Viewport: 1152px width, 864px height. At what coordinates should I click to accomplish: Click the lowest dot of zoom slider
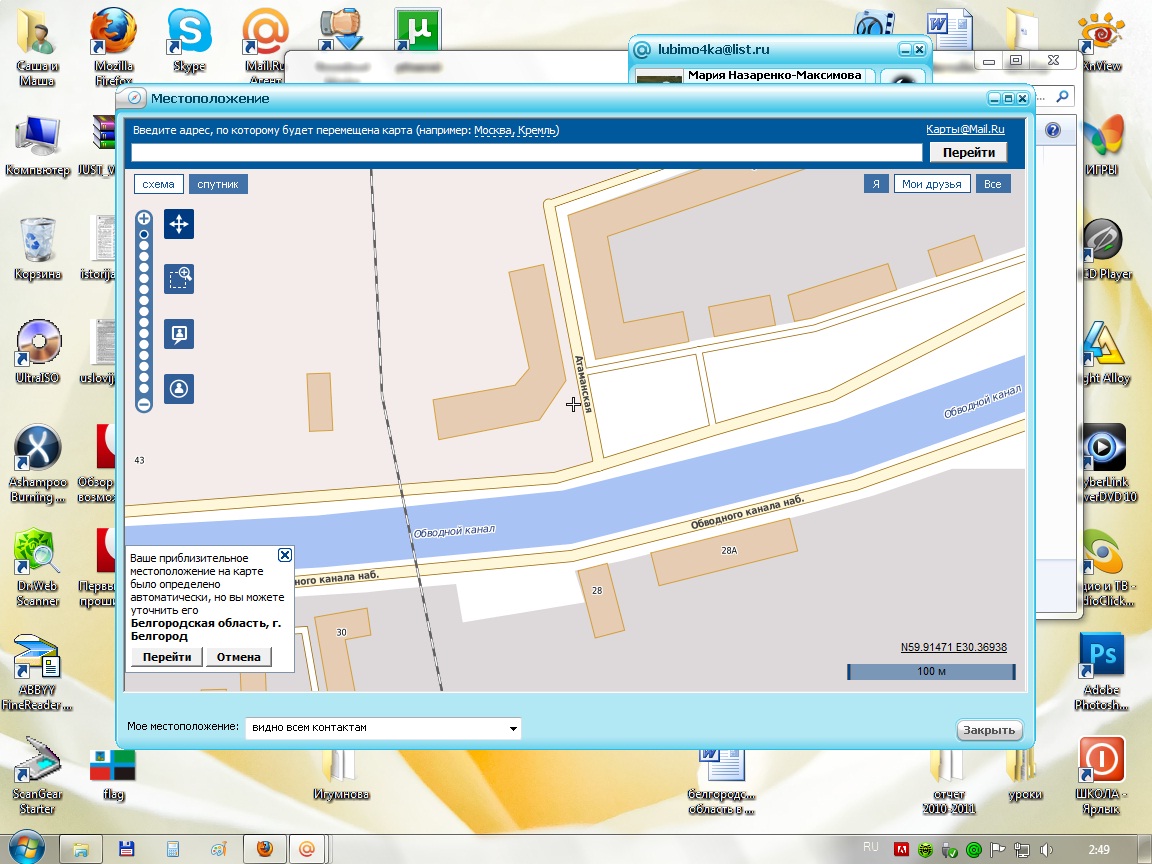coord(144,389)
